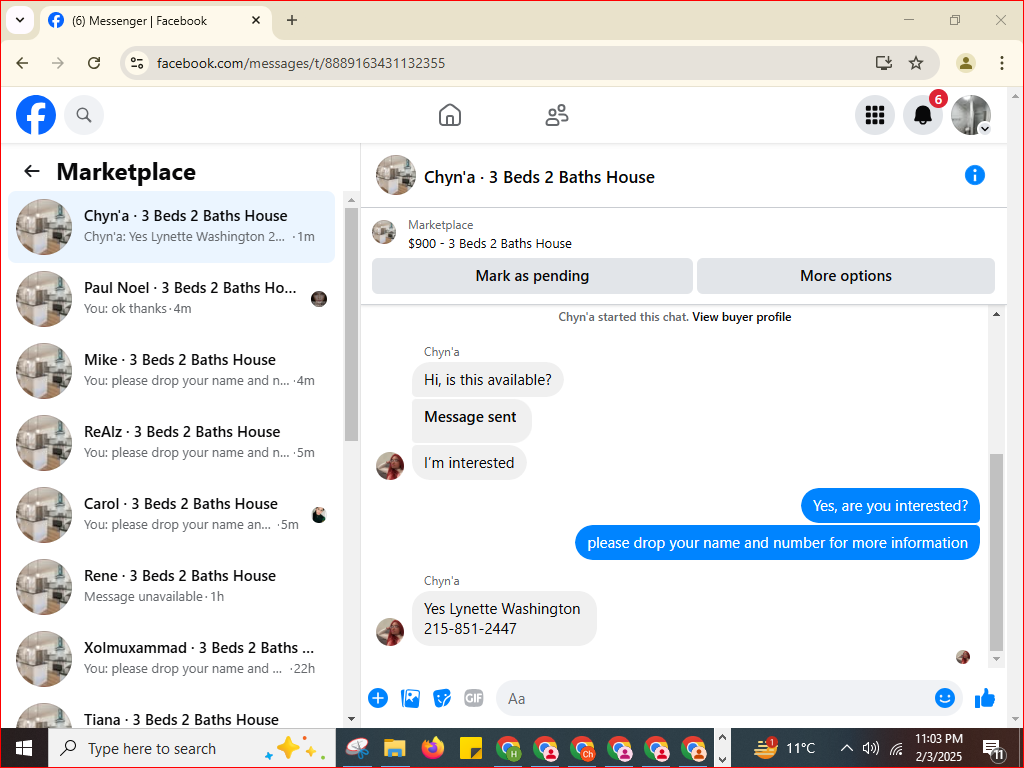Open Sticky Notes from taskbar
This screenshot has height=768, width=1024.
coord(470,748)
